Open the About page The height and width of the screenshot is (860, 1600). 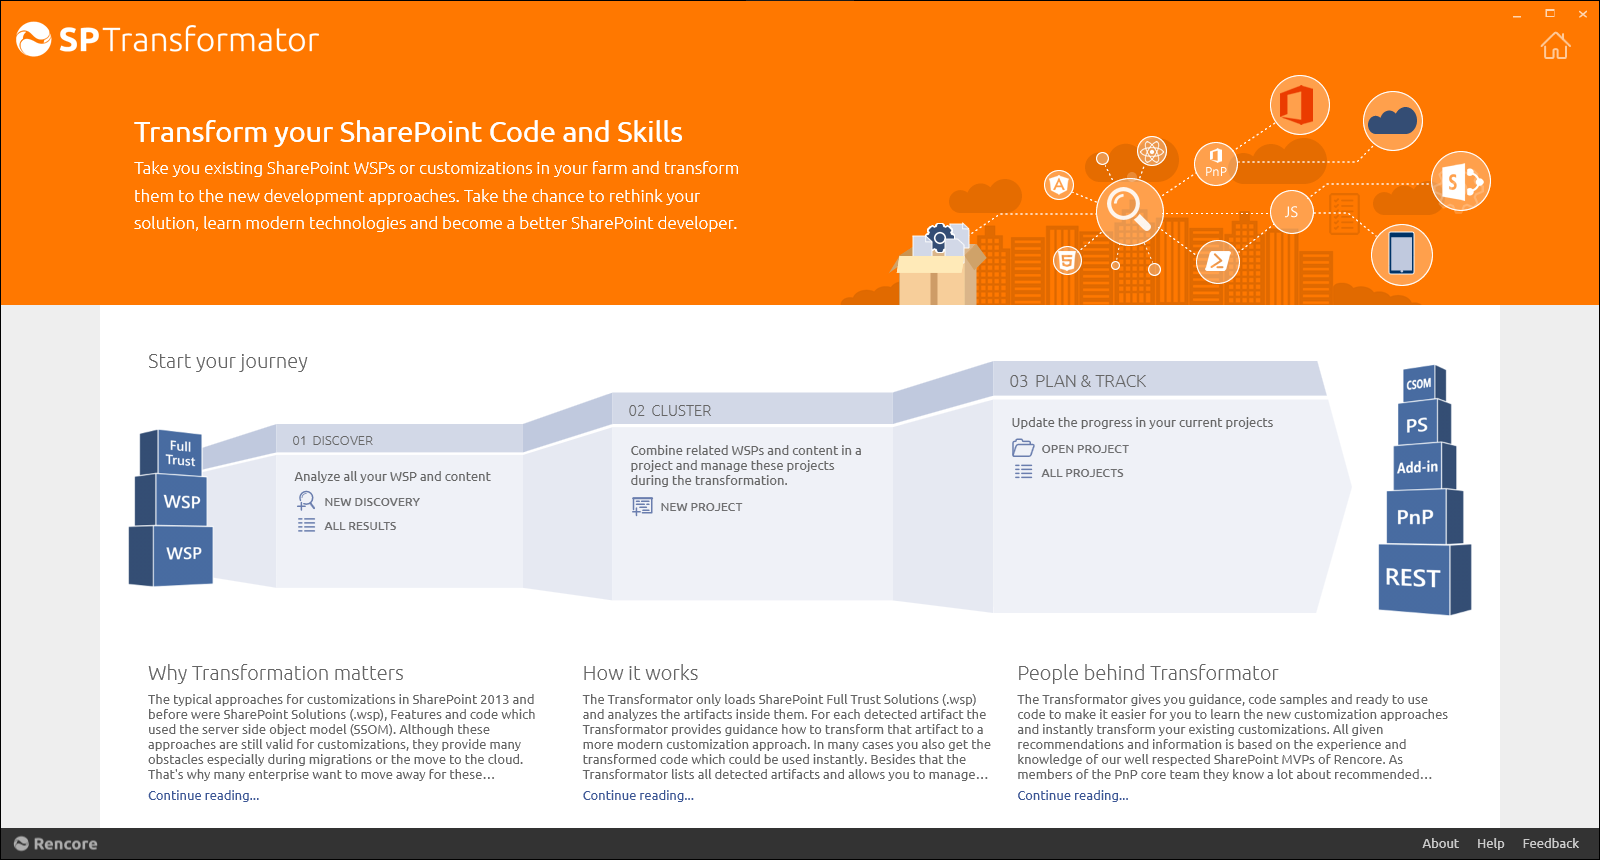(1440, 844)
